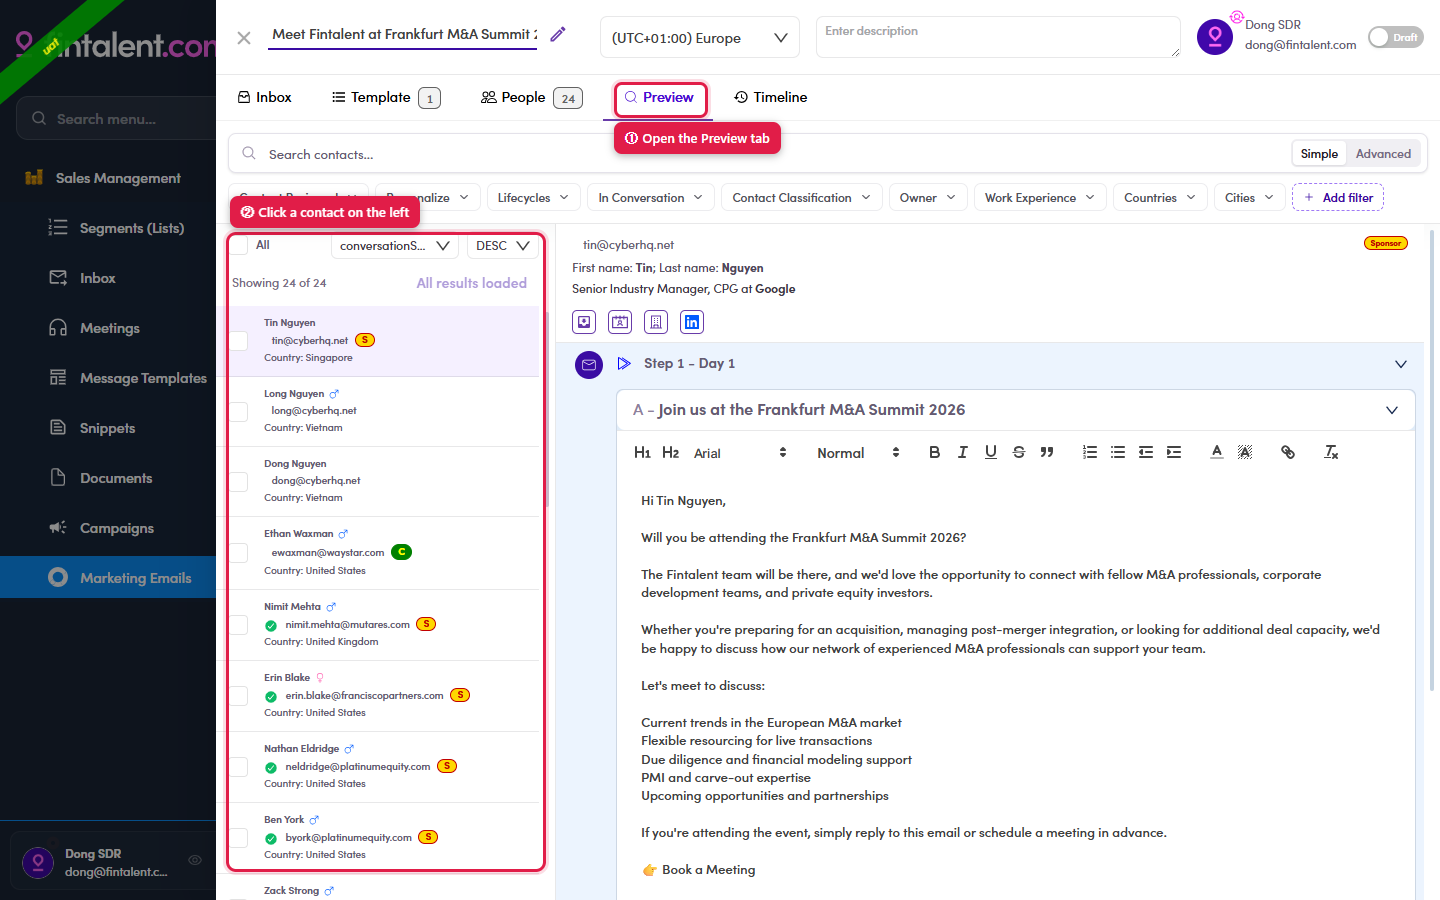Click the Sales Management chart icon
The width and height of the screenshot is (1440, 900).
pos(34,178)
